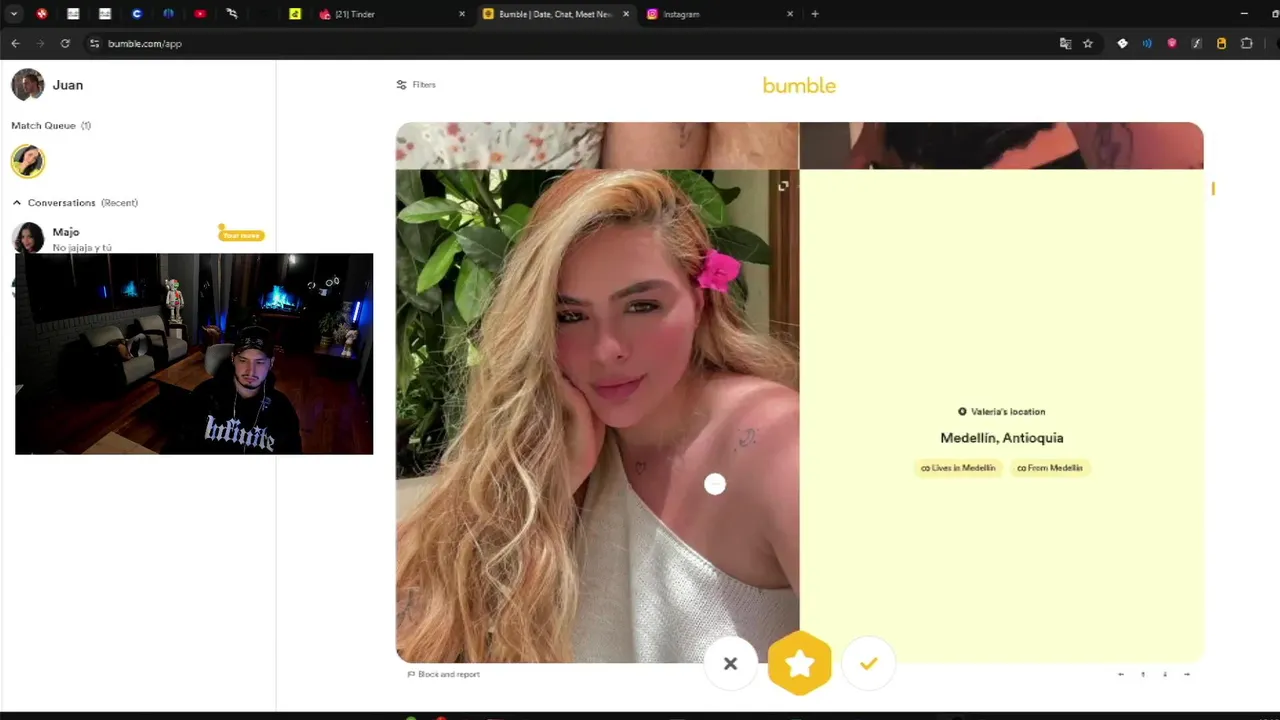The height and width of the screenshot is (720, 1280).
Task: SuperSwipe Valeria with the yellow star
Action: [x=799, y=663]
